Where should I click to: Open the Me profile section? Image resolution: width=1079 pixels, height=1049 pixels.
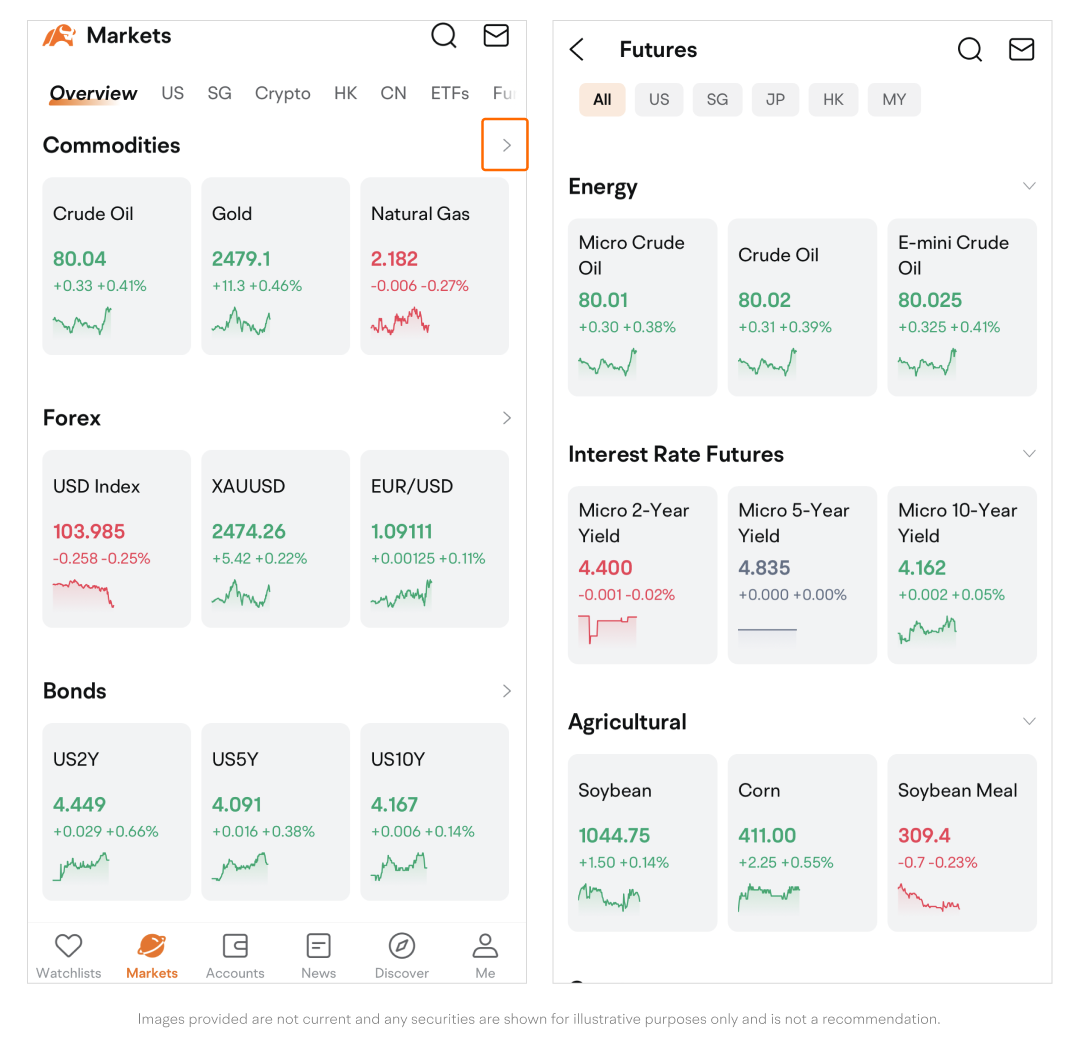click(485, 955)
